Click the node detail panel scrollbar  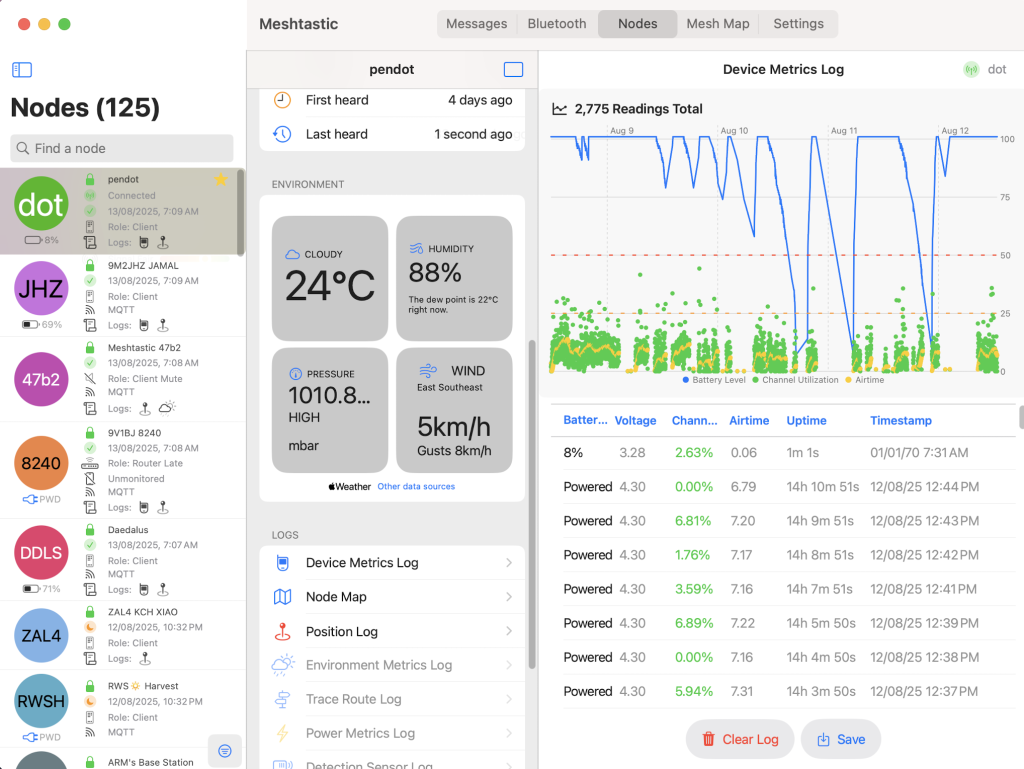[x=532, y=504]
